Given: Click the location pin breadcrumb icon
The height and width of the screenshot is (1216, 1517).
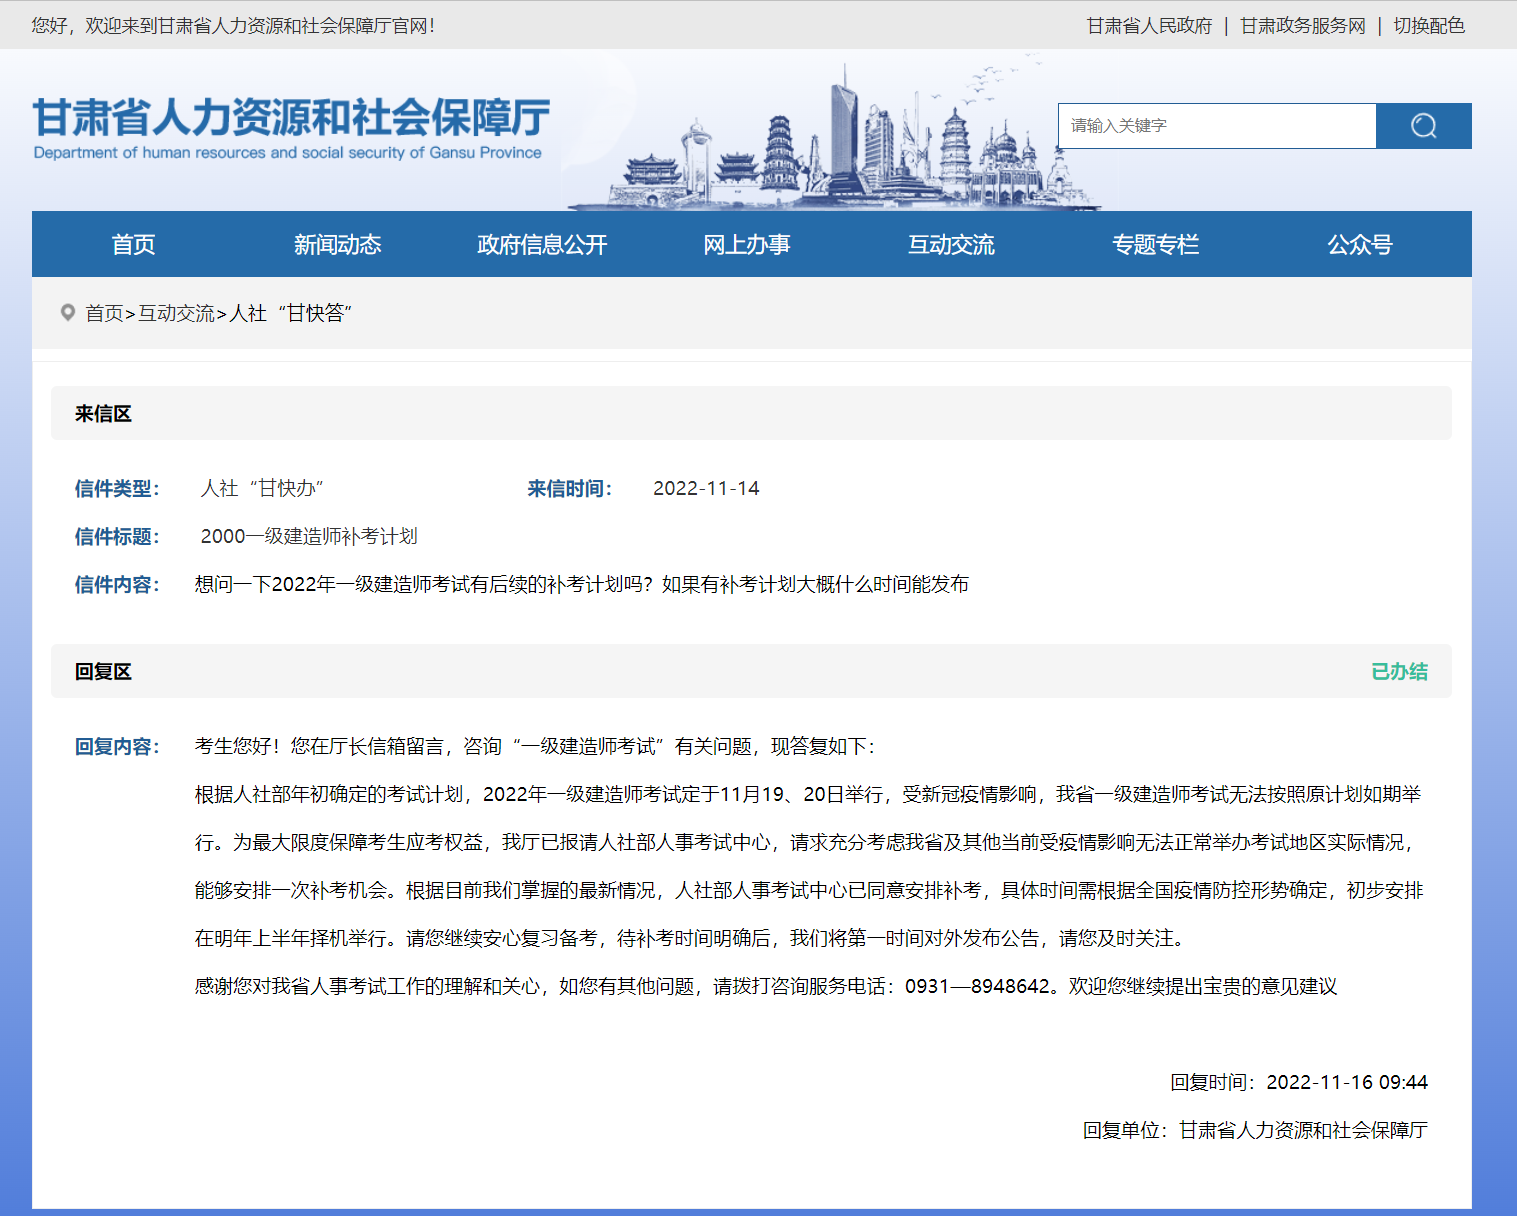Looking at the screenshot, I should tap(68, 313).
